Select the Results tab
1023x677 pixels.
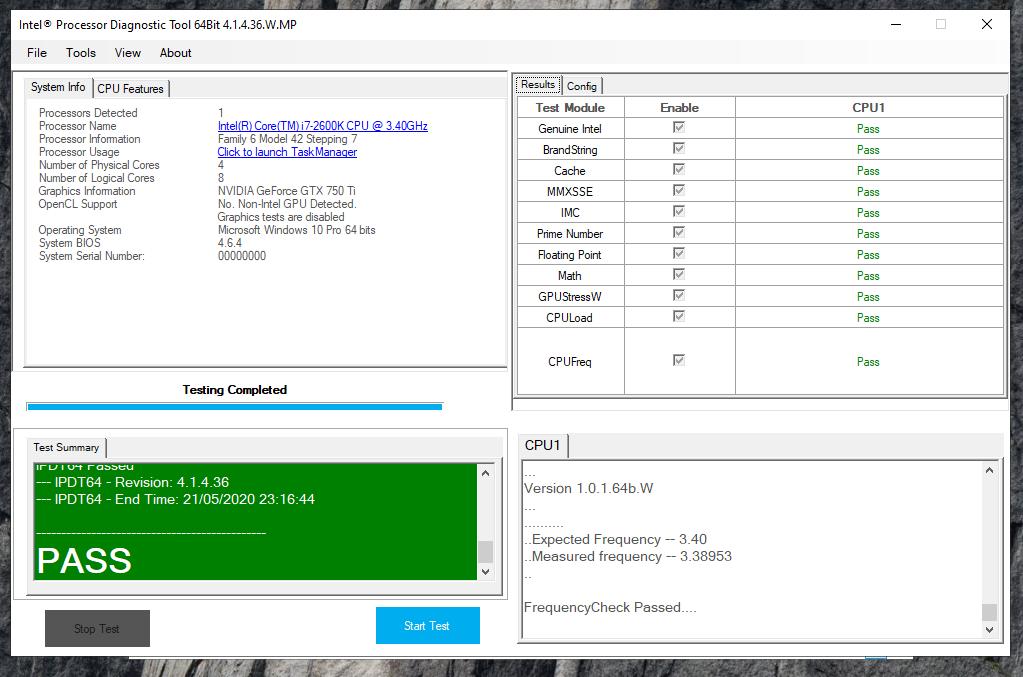[538, 85]
